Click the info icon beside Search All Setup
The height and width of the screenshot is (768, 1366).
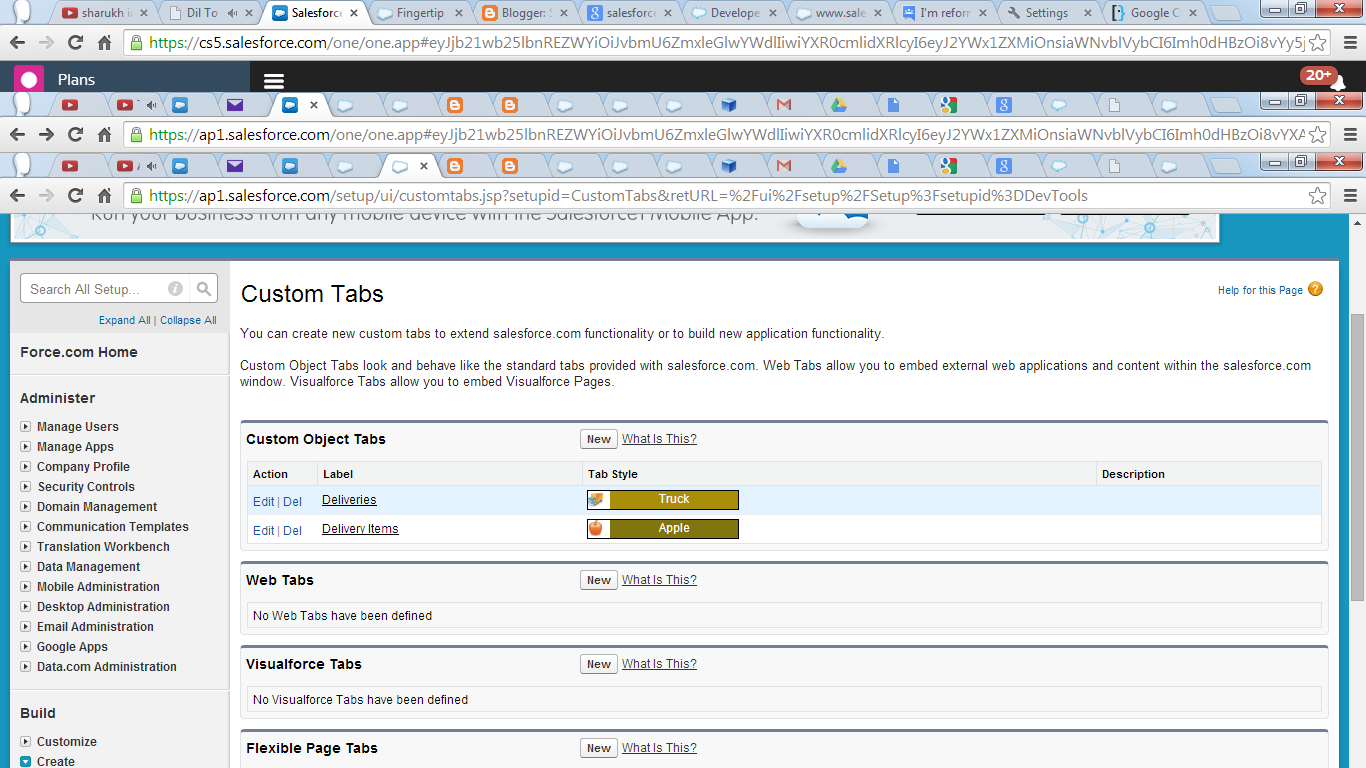(175, 288)
